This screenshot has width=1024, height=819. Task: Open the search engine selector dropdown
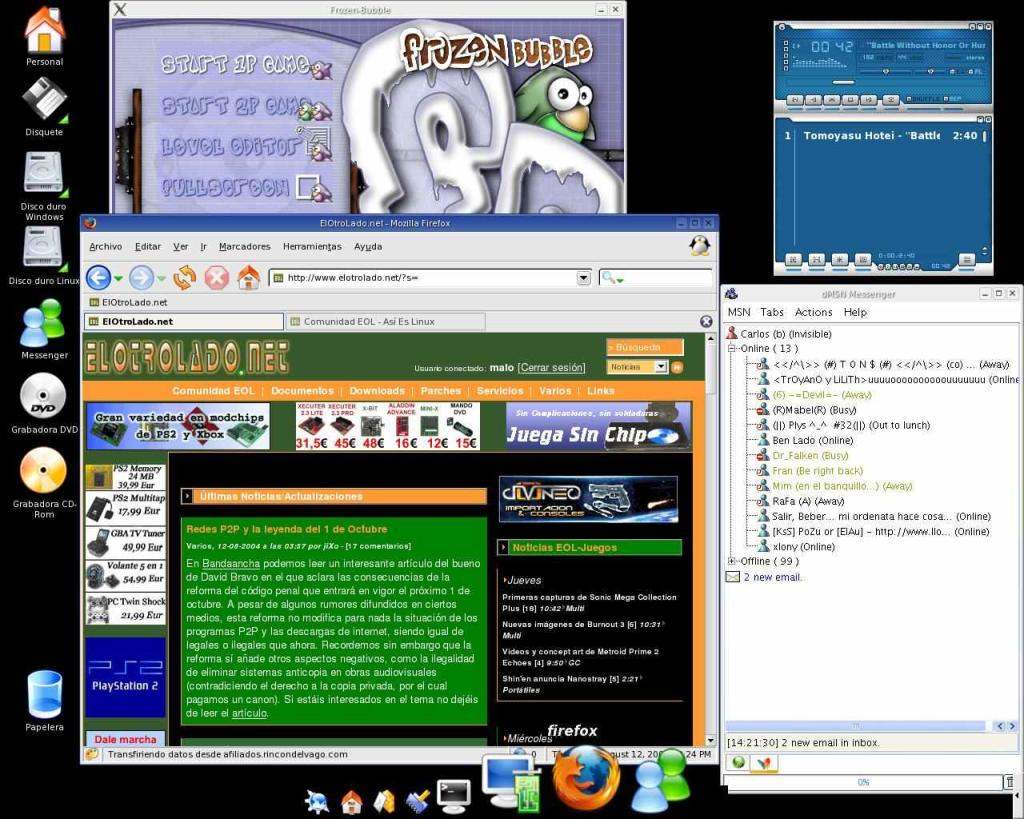pos(613,278)
